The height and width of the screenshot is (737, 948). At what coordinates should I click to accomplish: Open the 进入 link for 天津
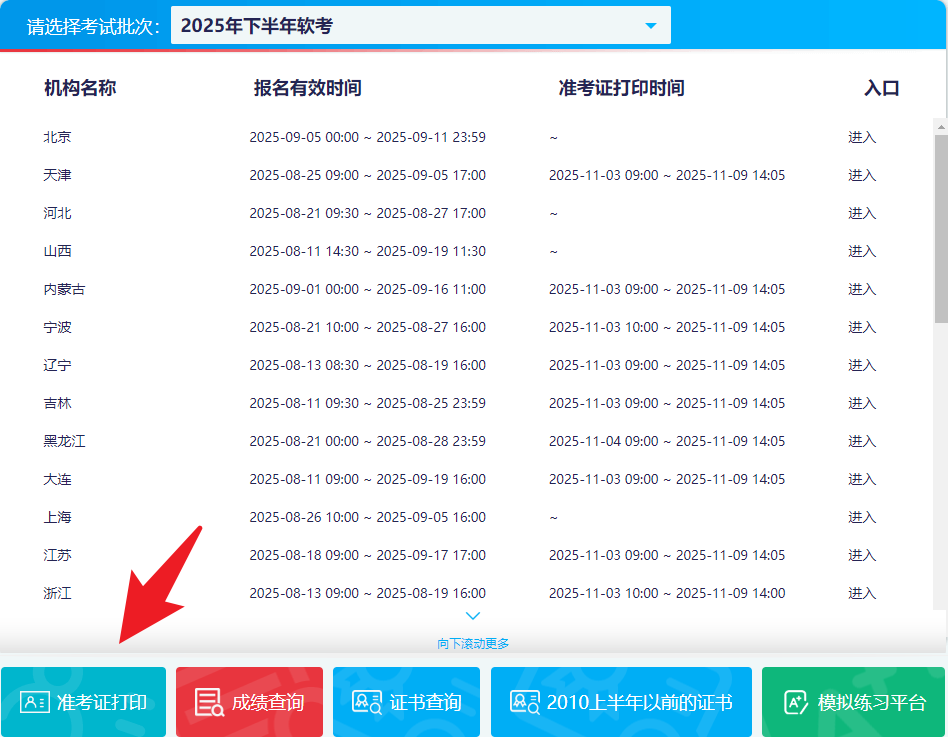tap(861, 175)
